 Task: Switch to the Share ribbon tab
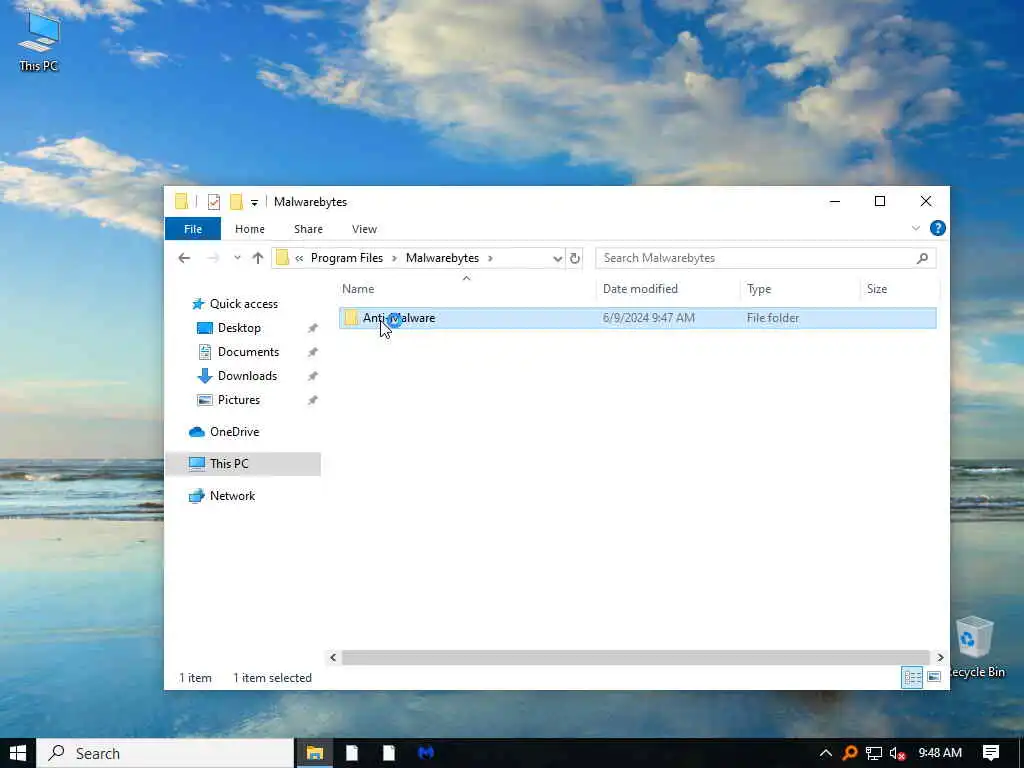pyautogui.click(x=308, y=229)
